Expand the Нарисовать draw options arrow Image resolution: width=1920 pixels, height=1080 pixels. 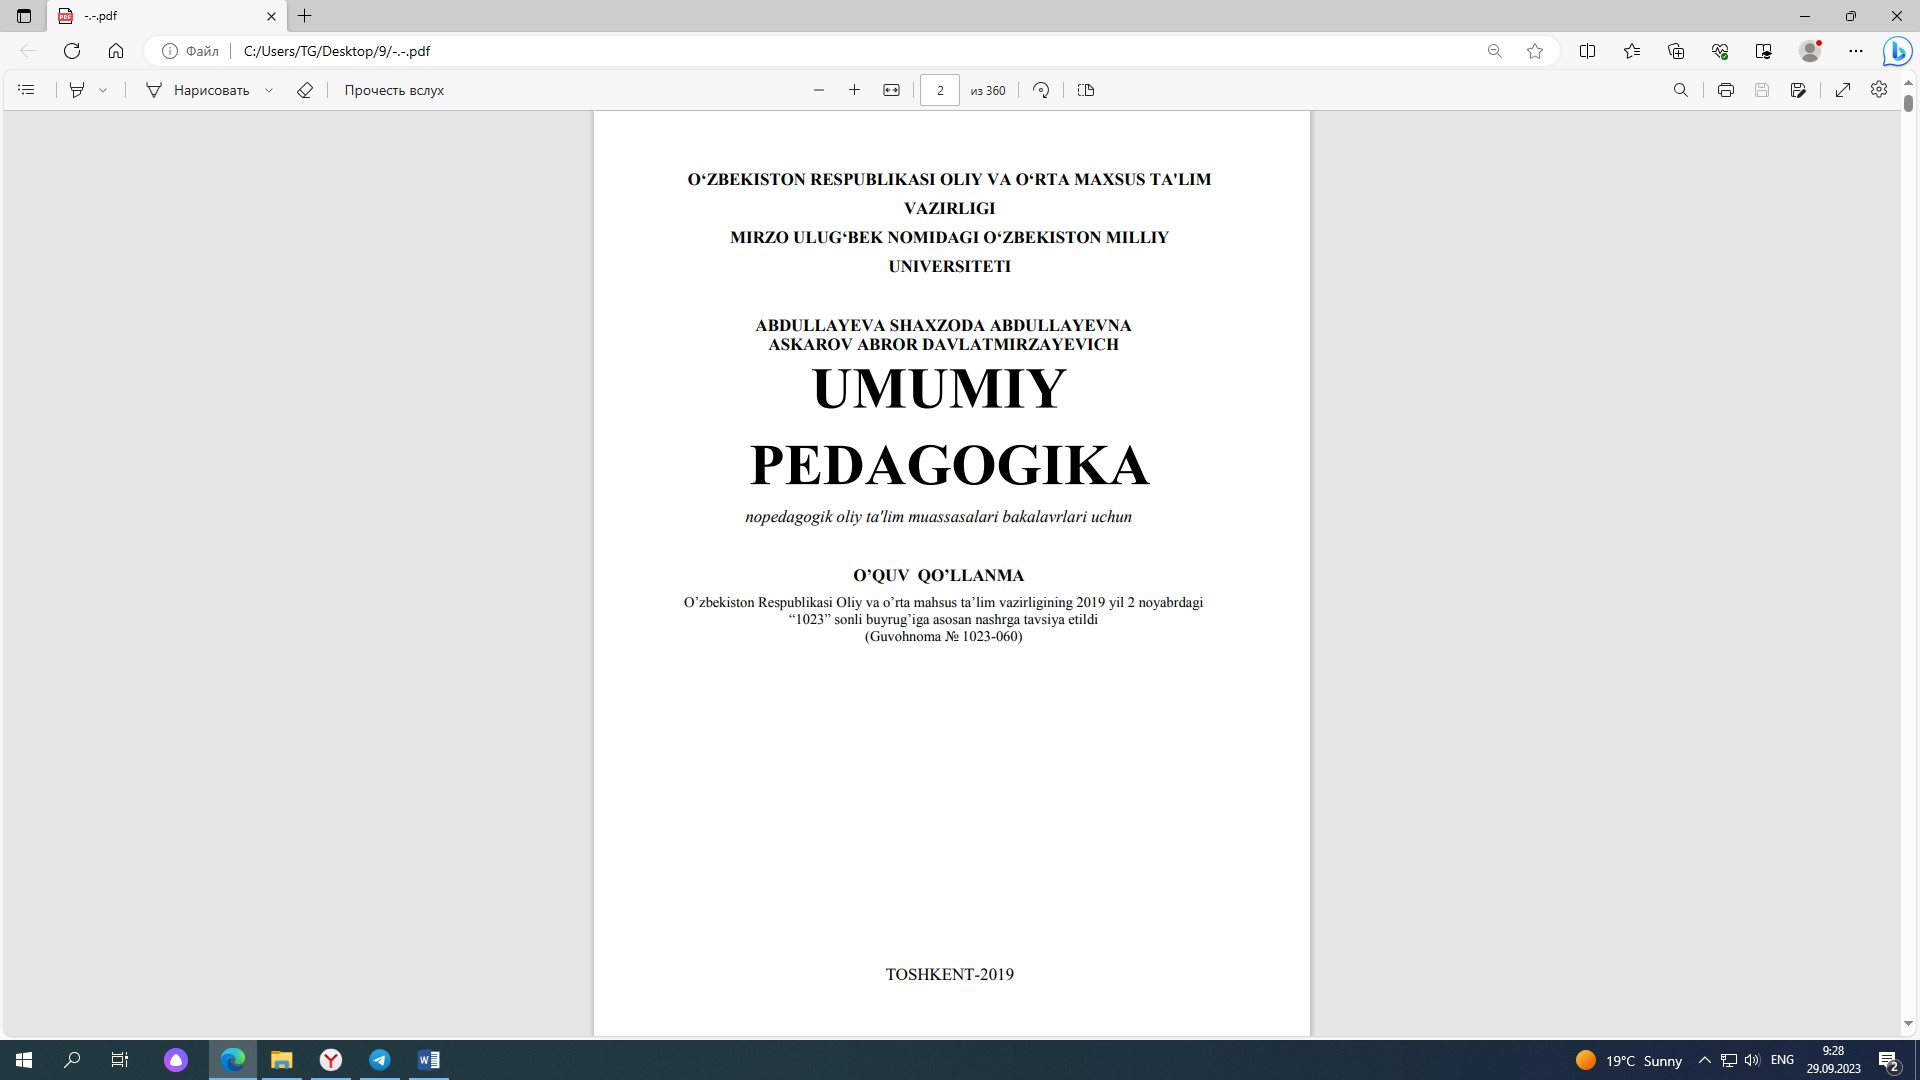(269, 90)
